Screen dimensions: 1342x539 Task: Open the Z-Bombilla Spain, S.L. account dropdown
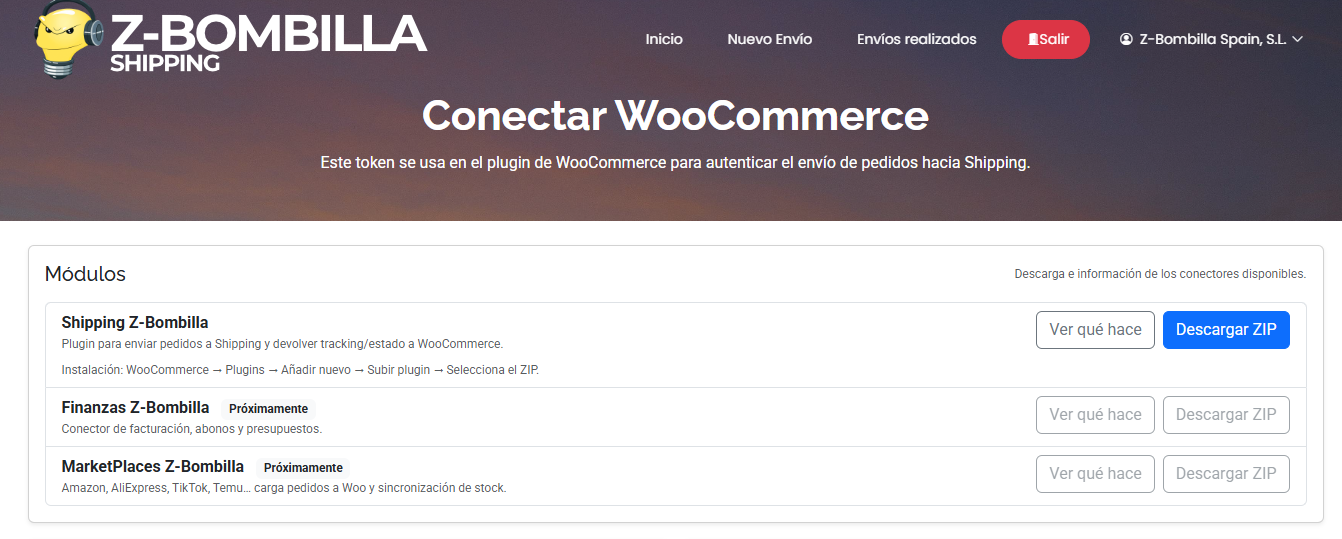1212,40
